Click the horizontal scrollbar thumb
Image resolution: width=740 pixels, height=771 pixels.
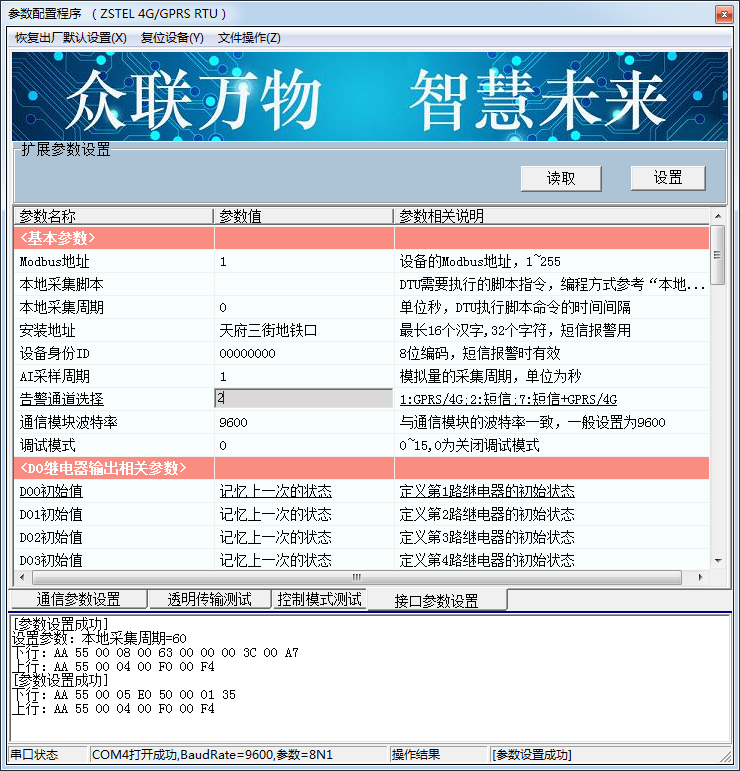357,577
